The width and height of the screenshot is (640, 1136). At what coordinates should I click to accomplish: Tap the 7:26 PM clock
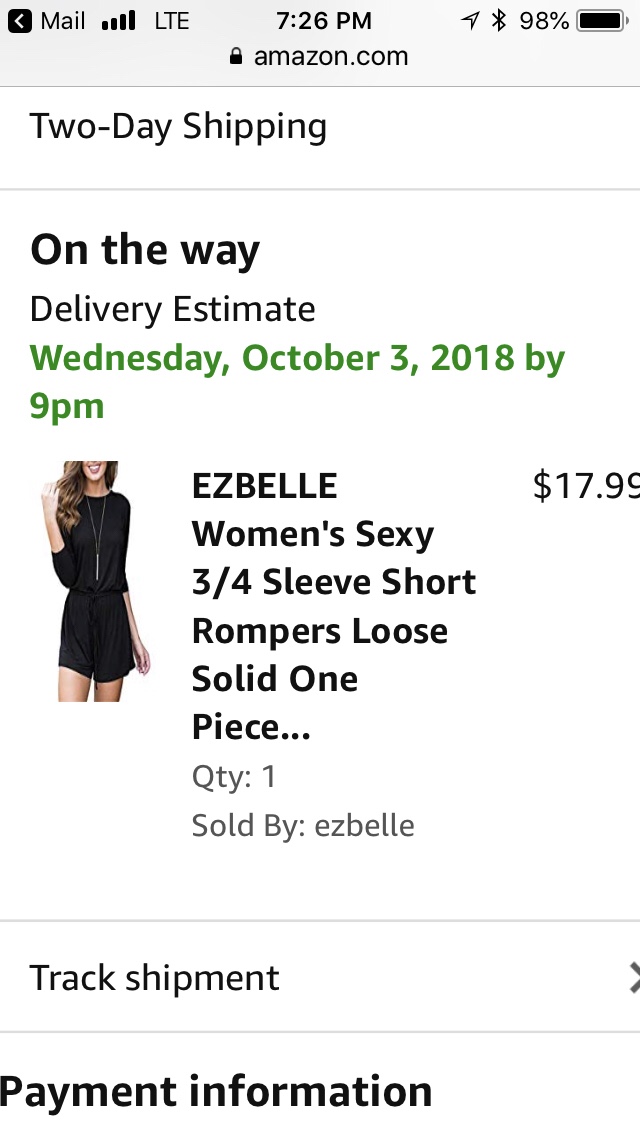(323, 21)
